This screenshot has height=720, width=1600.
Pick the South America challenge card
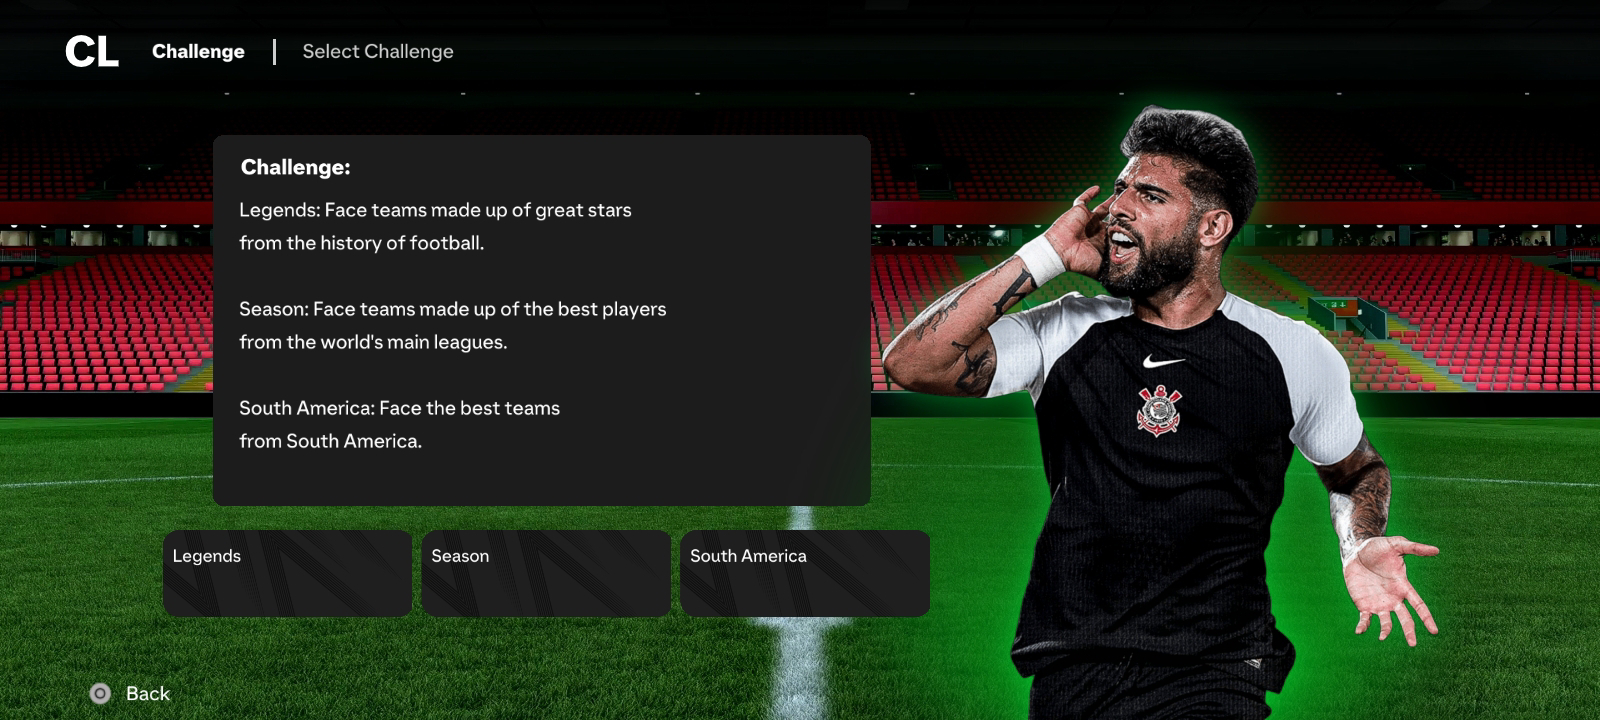click(x=805, y=573)
